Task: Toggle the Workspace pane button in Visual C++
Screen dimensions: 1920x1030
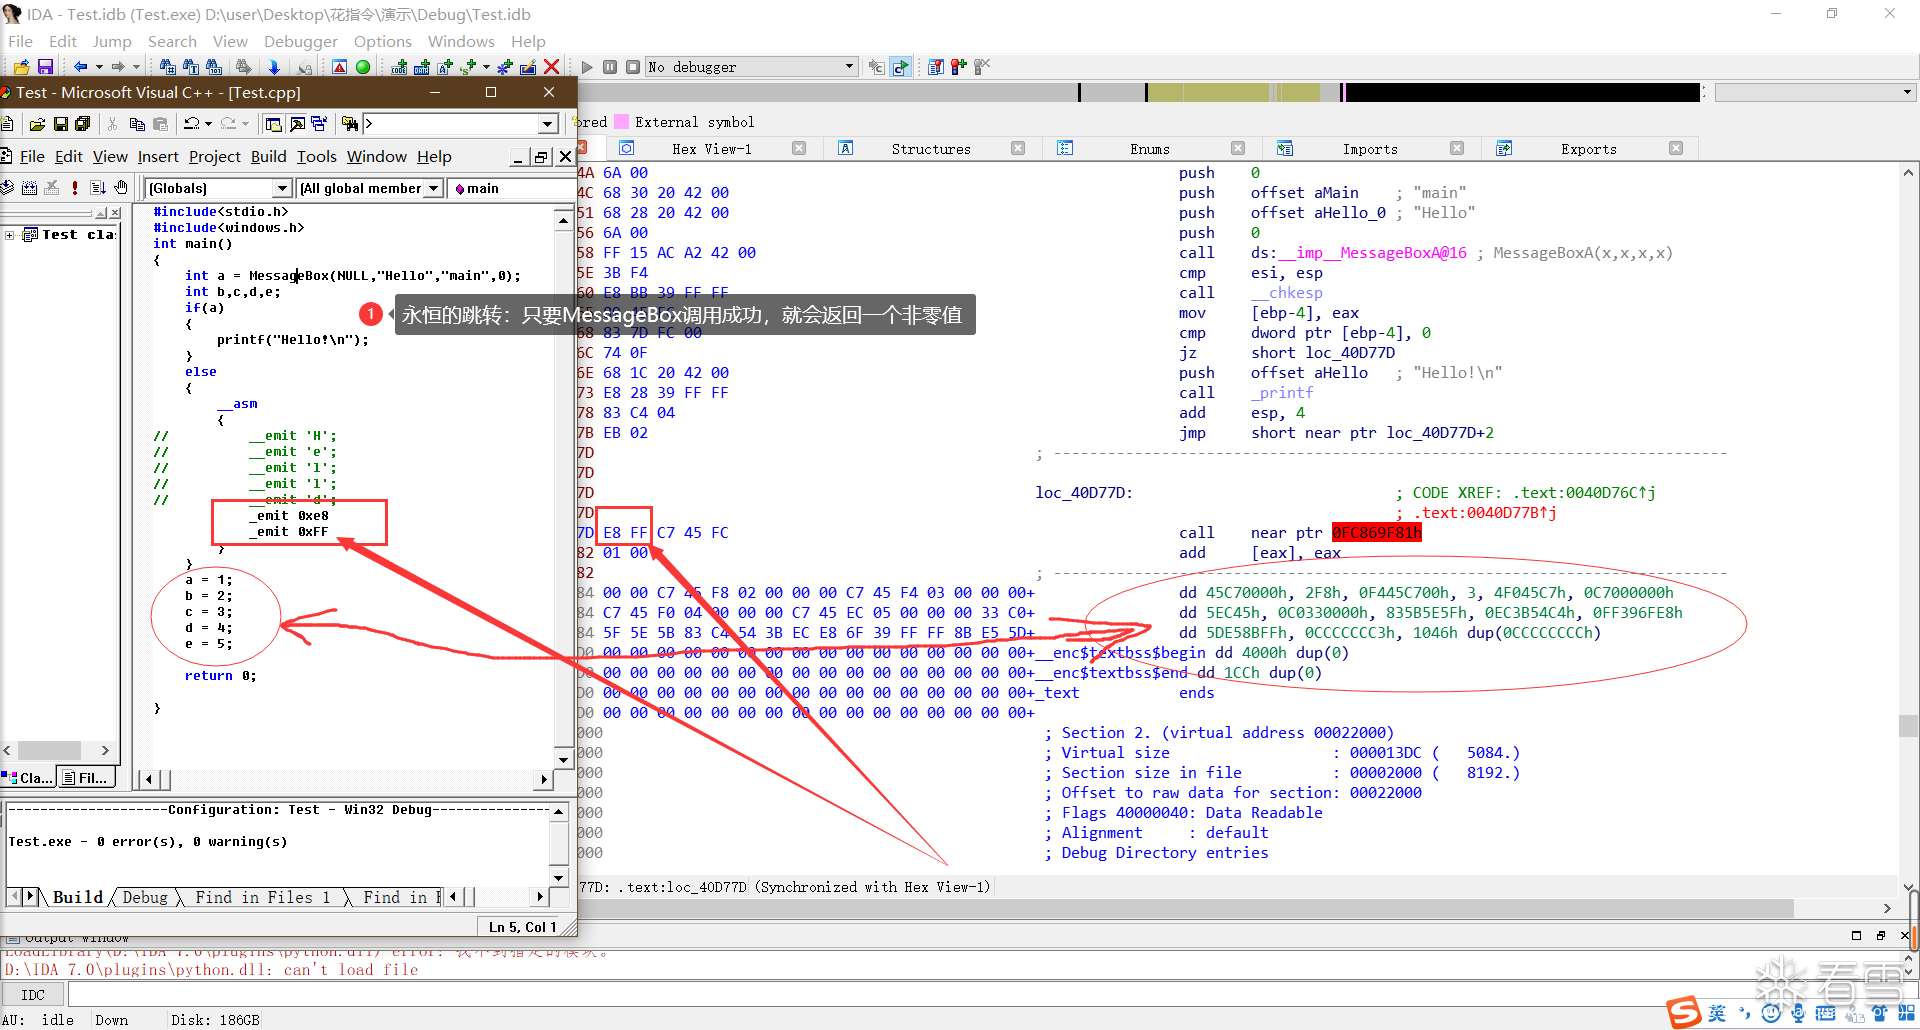Action: point(273,124)
